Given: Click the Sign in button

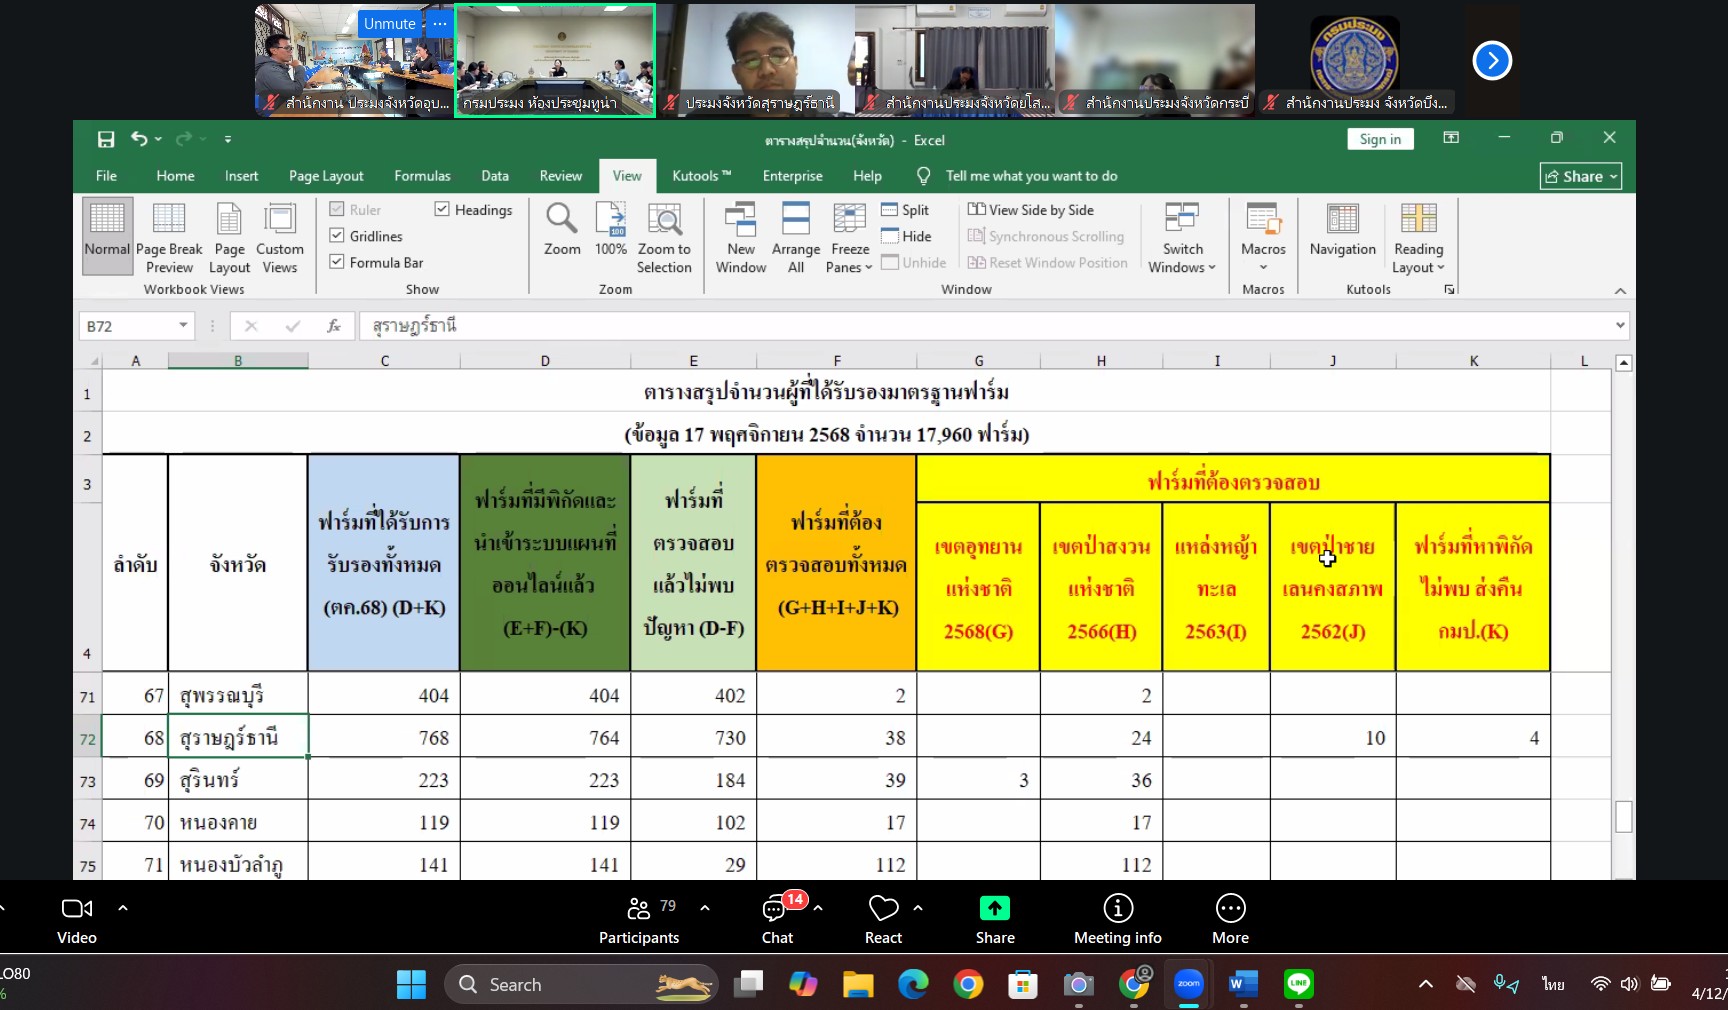Looking at the screenshot, I should (x=1380, y=139).
